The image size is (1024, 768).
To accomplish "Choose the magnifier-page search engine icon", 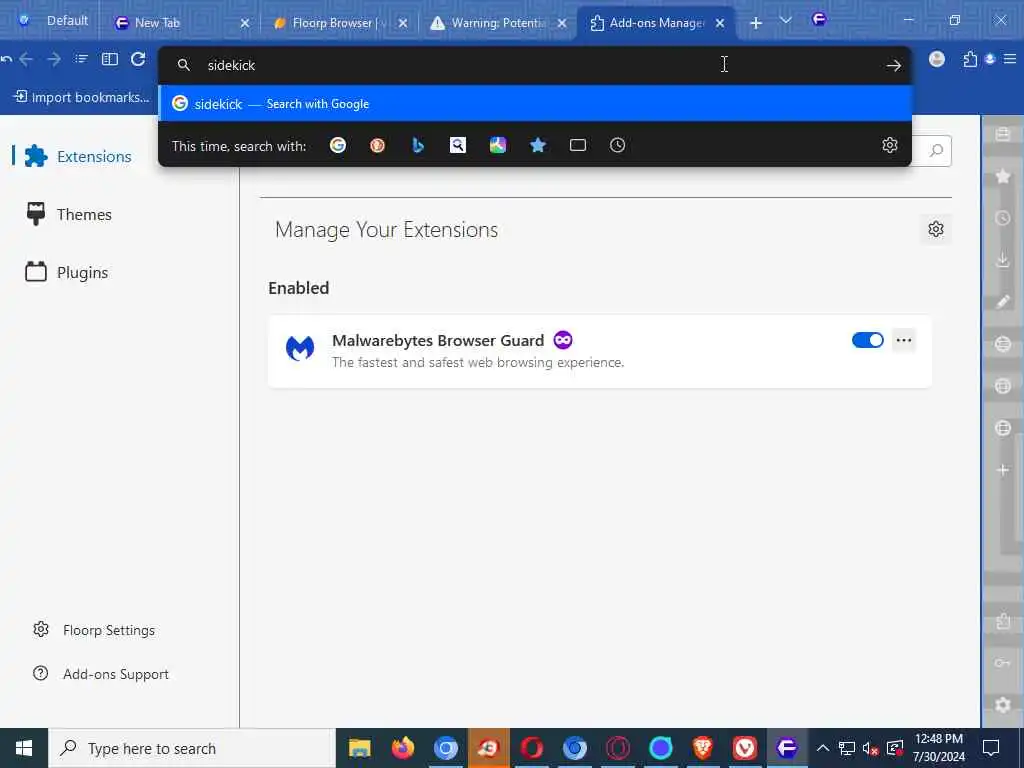I will coord(458,145).
